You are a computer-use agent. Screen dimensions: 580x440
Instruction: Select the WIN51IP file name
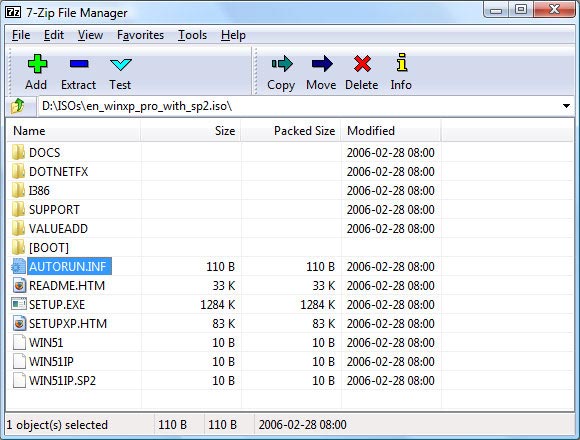(x=51, y=361)
